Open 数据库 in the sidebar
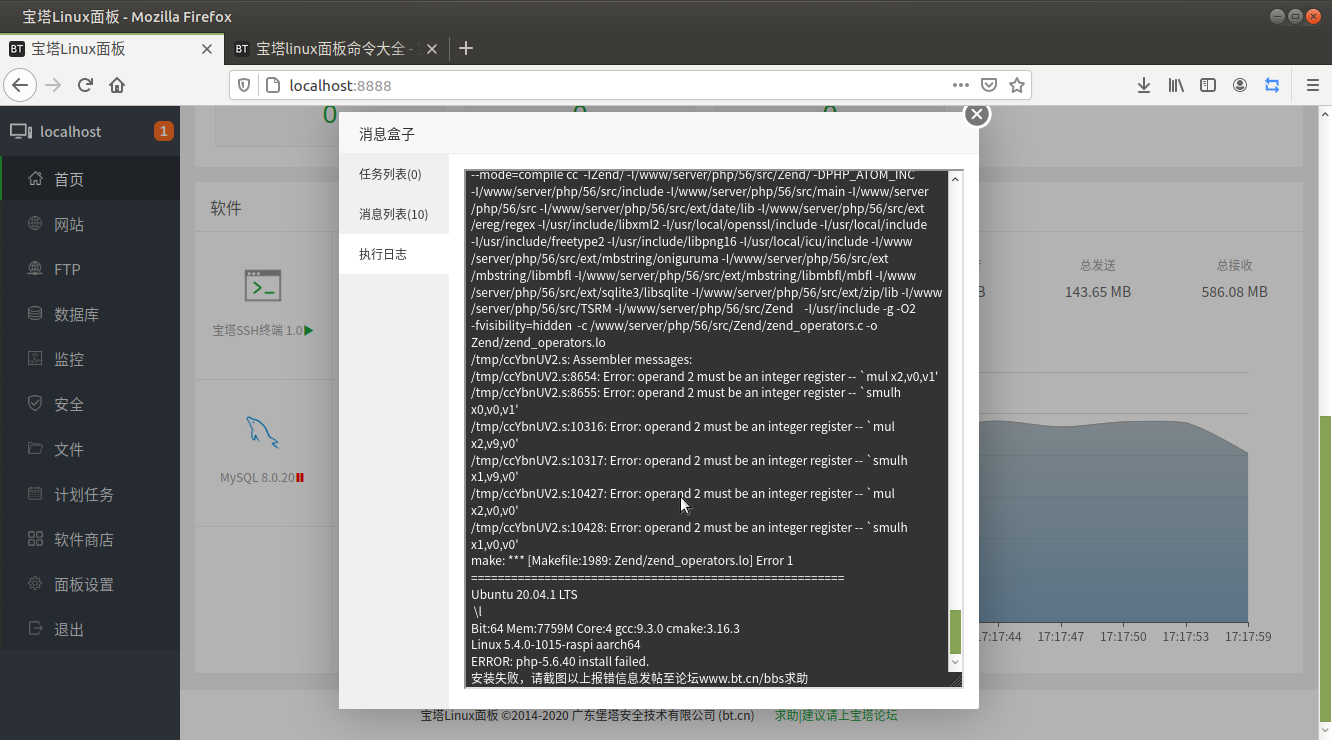 click(x=90, y=314)
